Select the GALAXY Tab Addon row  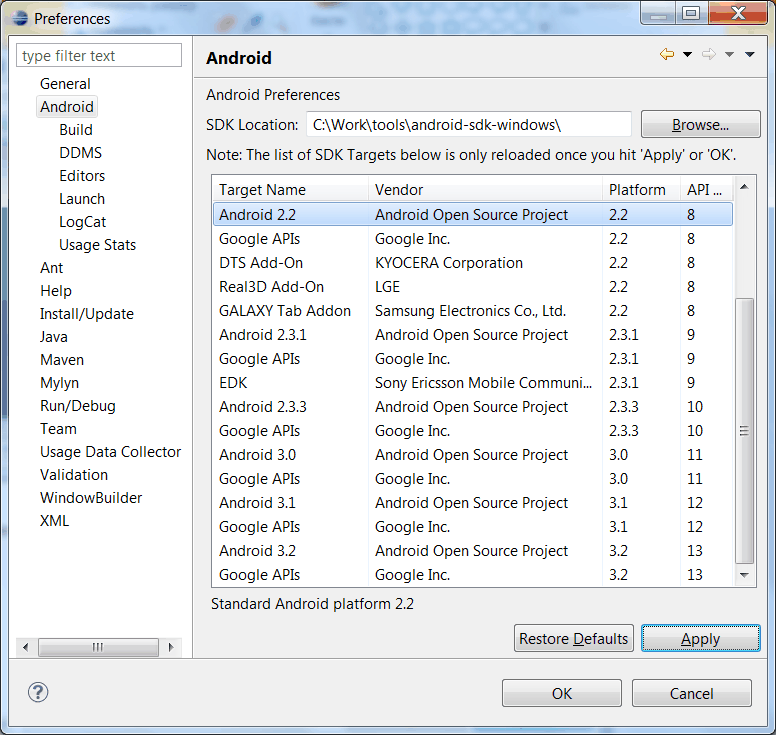tap(473, 310)
